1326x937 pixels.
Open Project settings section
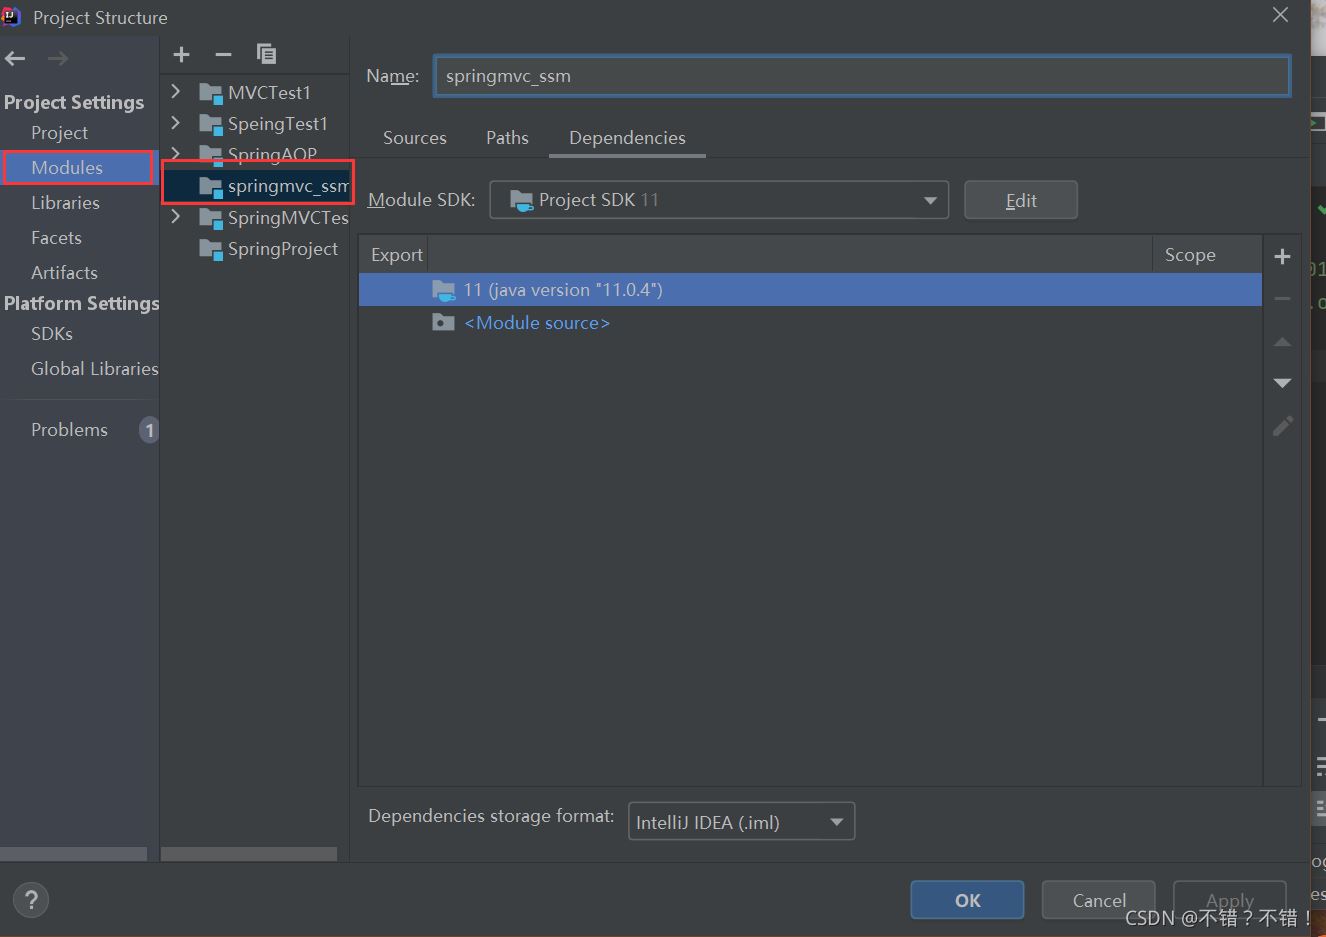(x=59, y=133)
